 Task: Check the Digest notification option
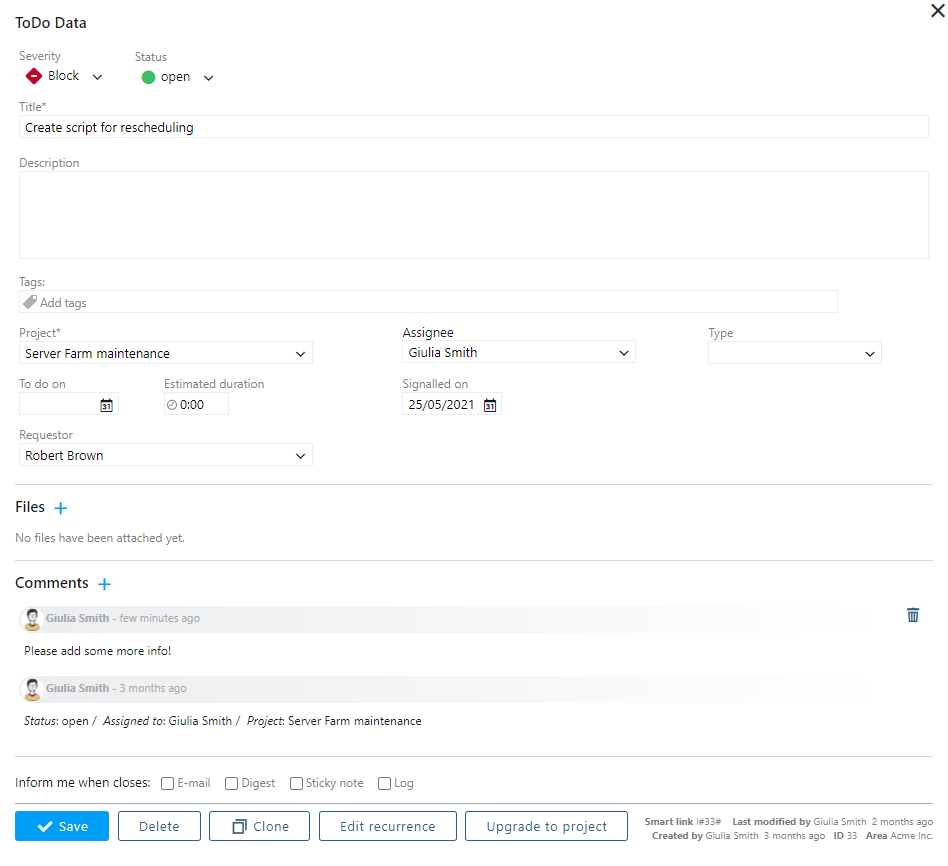(232, 784)
